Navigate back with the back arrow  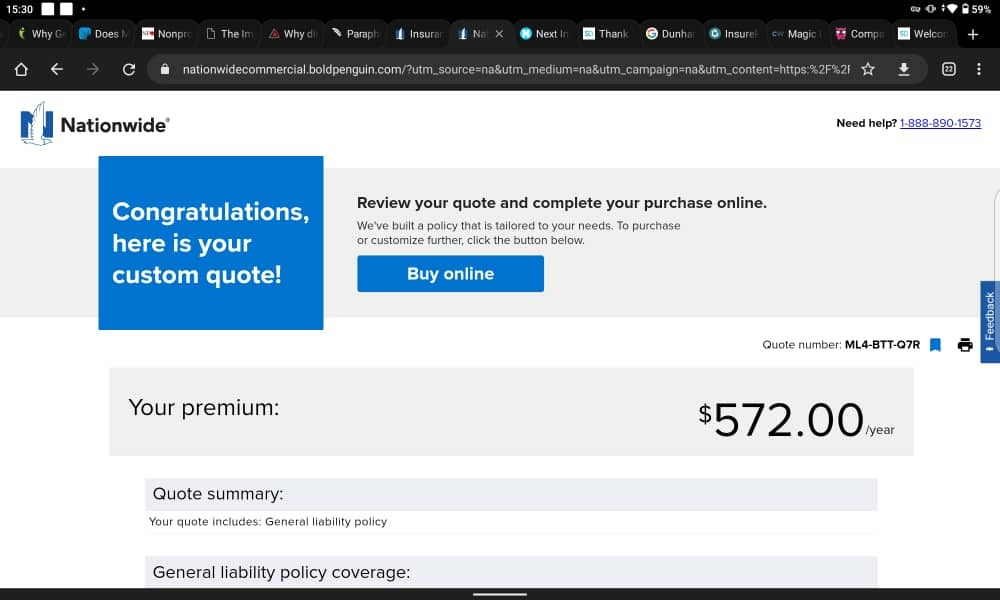coord(57,69)
